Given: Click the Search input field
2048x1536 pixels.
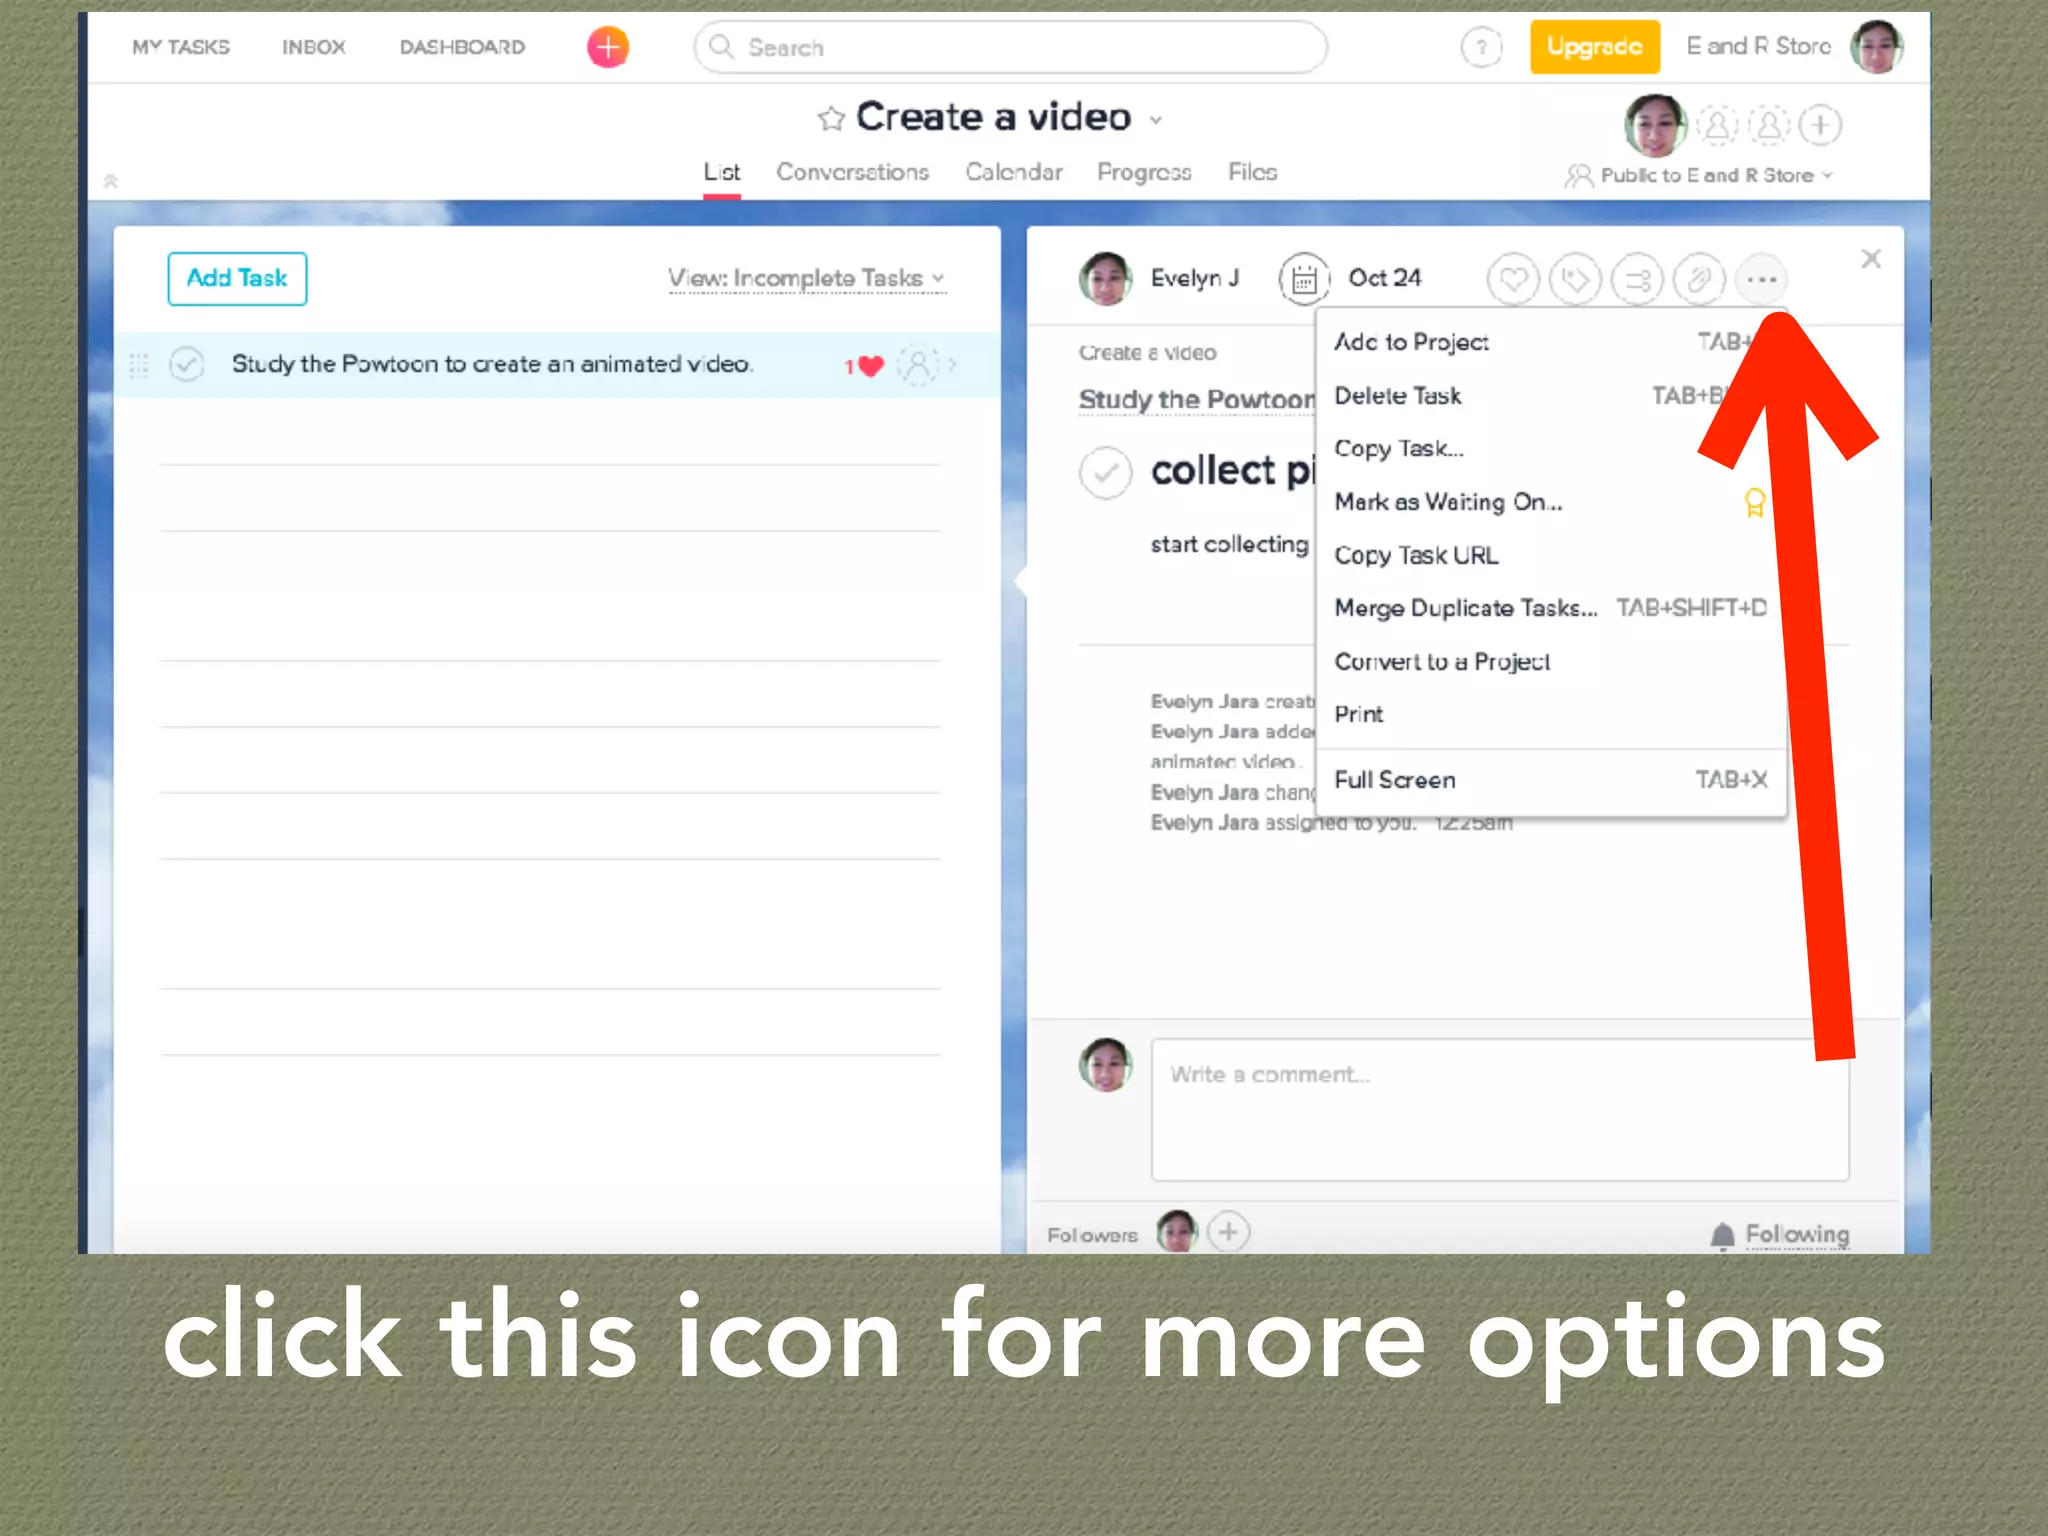Looking at the screenshot, I should tap(1010, 47).
